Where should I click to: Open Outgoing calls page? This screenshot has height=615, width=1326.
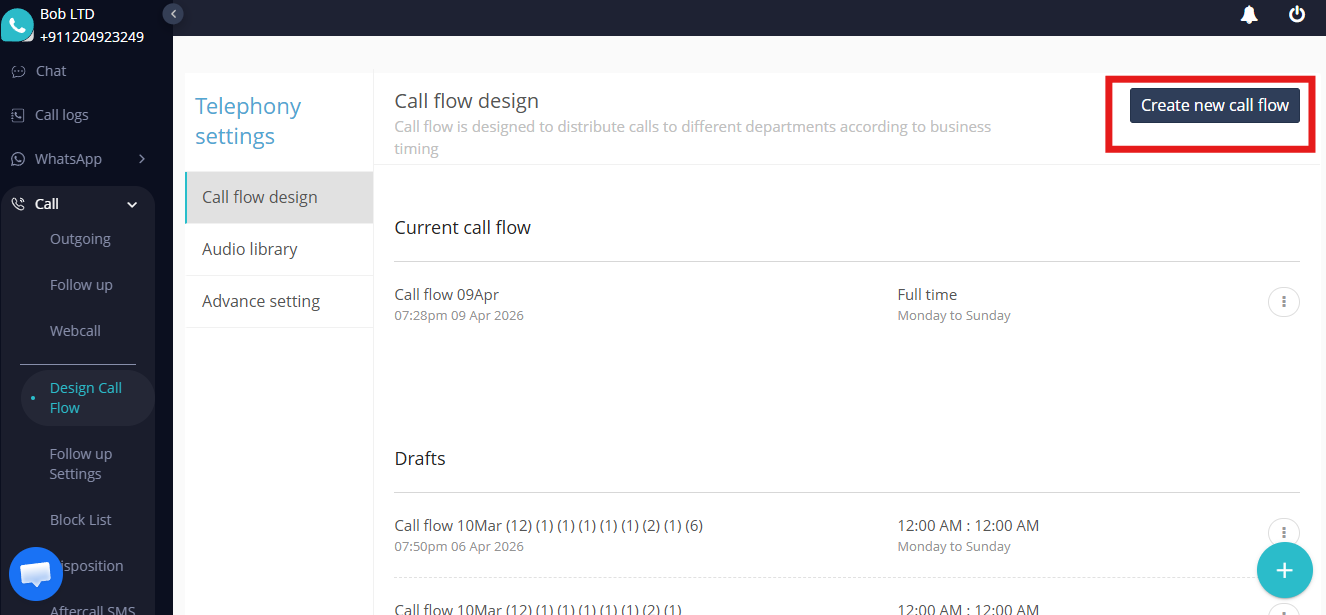pyautogui.click(x=80, y=239)
